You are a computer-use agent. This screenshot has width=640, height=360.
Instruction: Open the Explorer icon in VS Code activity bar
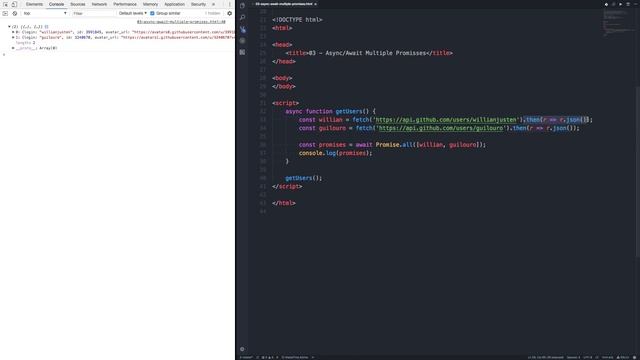tap(242, 6)
